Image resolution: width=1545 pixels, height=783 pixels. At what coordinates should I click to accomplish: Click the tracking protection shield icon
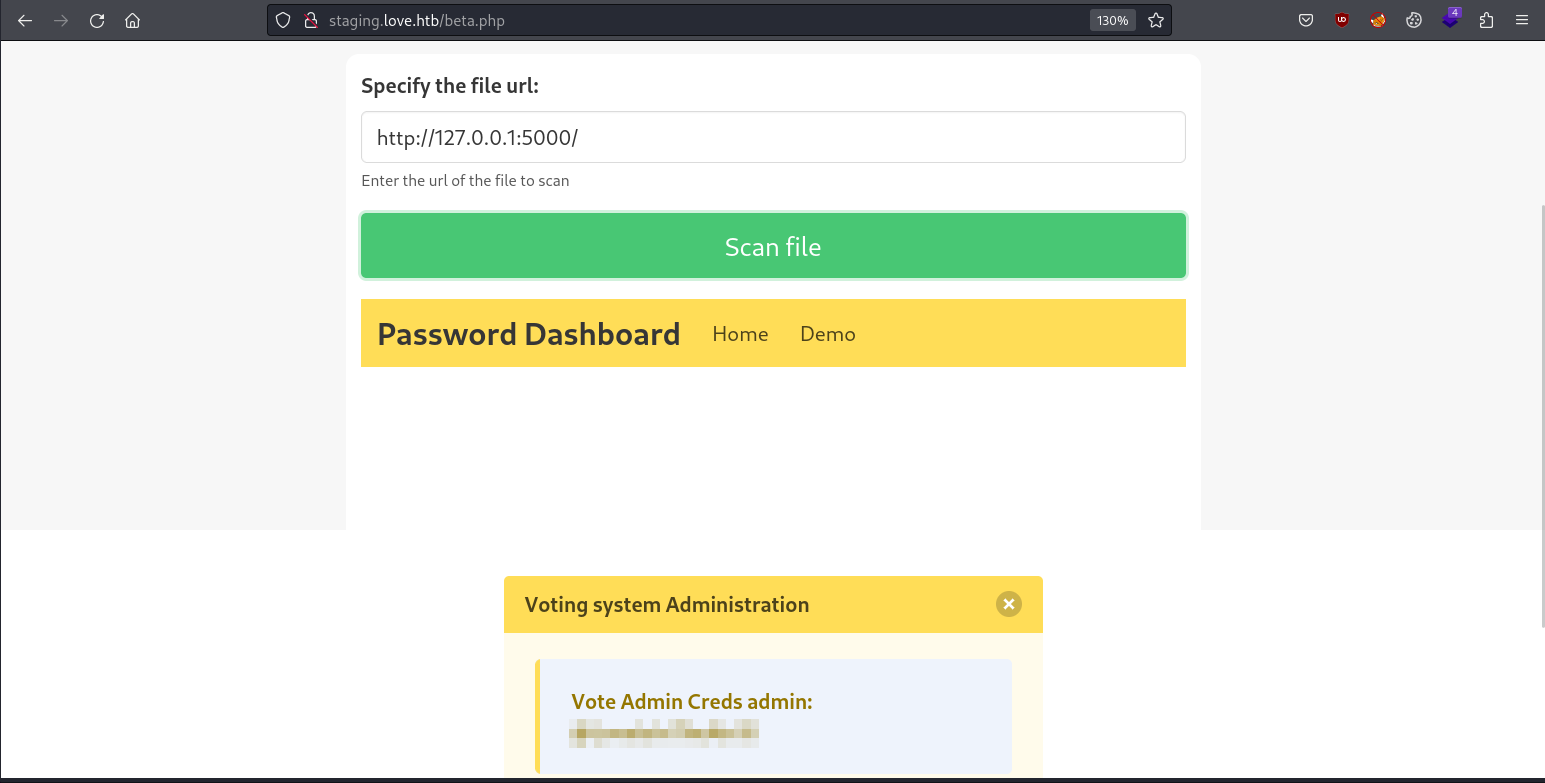click(283, 20)
